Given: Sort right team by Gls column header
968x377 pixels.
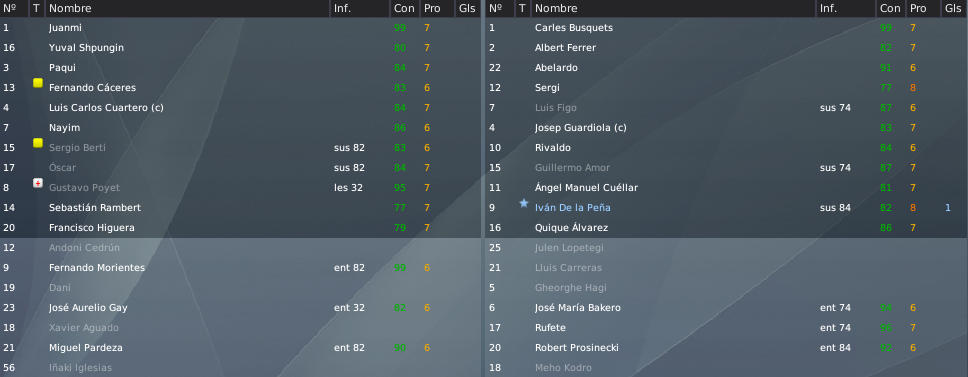Looking at the screenshot, I should [x=951, y=9].
